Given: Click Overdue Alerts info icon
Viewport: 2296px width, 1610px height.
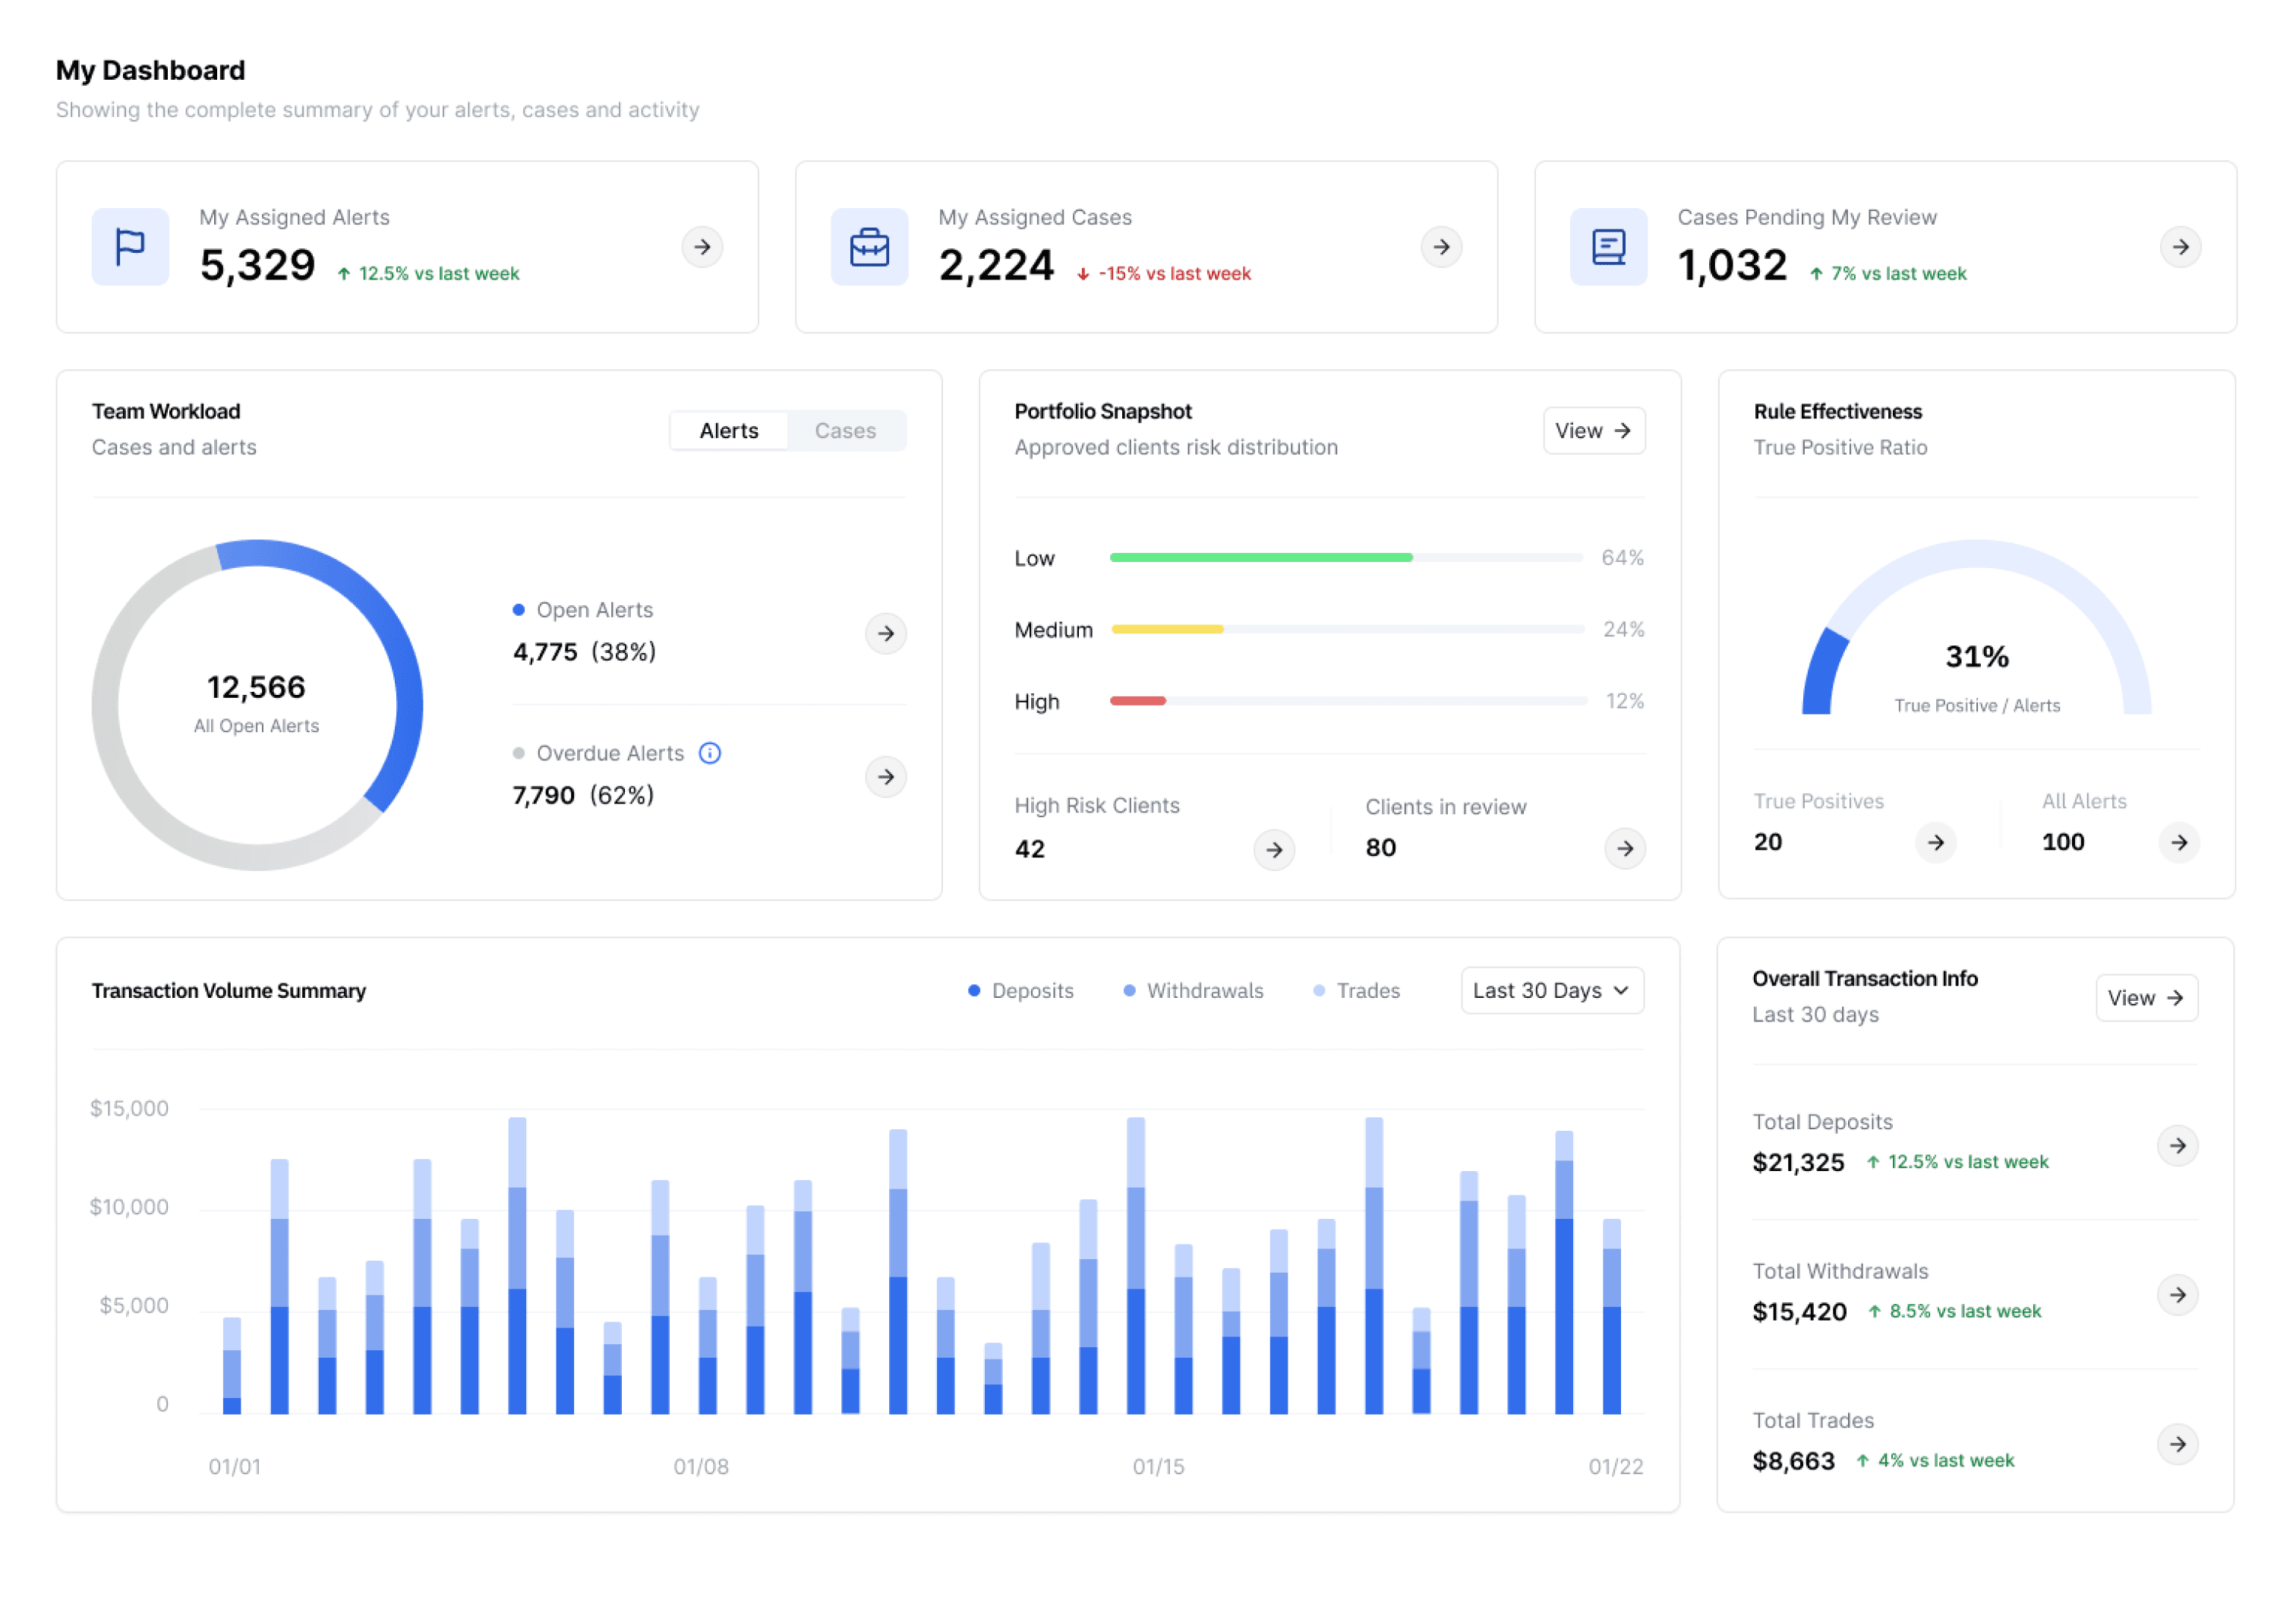Looking at the screenshot, I should click(x=709, y=753).
